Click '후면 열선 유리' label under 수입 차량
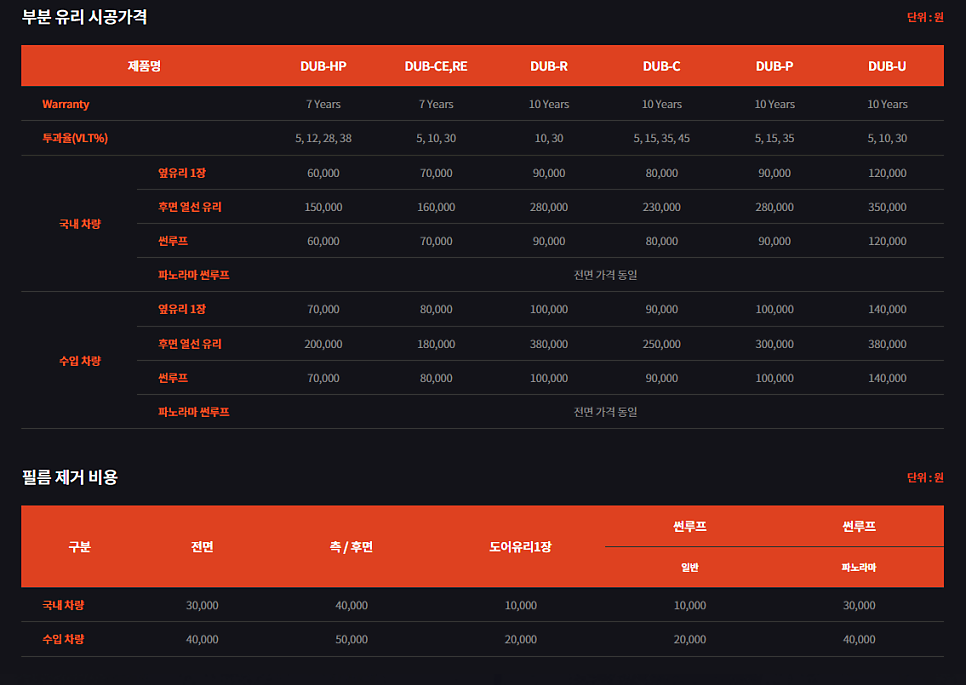The height and width of the screenshot is (685, 966). 190,344
